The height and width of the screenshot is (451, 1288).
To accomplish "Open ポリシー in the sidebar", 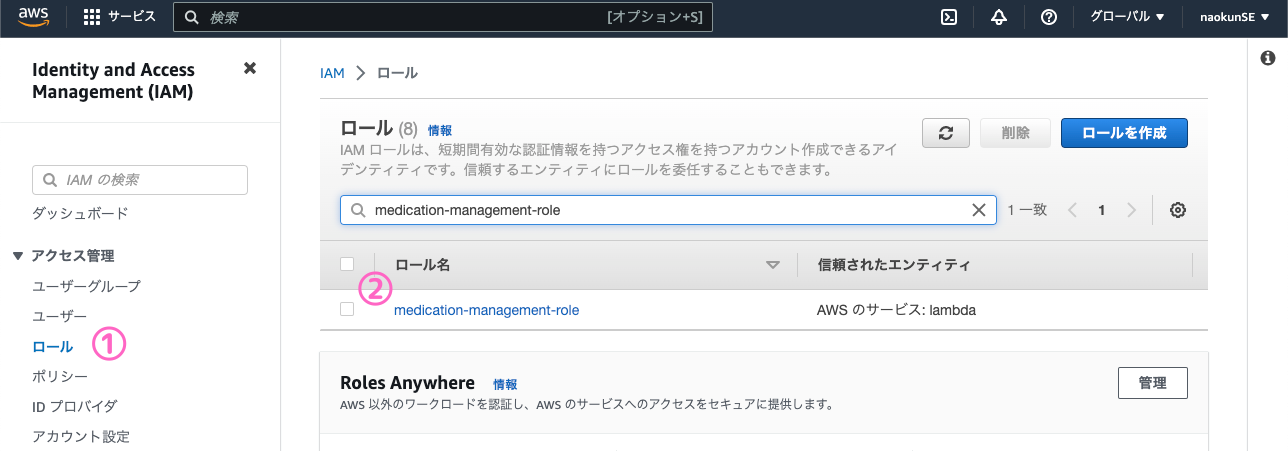I will tap(60, 377).
